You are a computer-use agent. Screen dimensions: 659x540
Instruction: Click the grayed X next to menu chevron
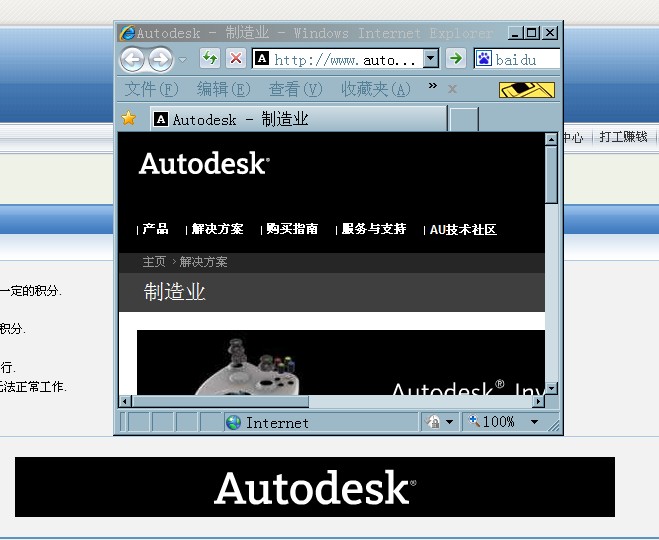click(x=452, y=89)
